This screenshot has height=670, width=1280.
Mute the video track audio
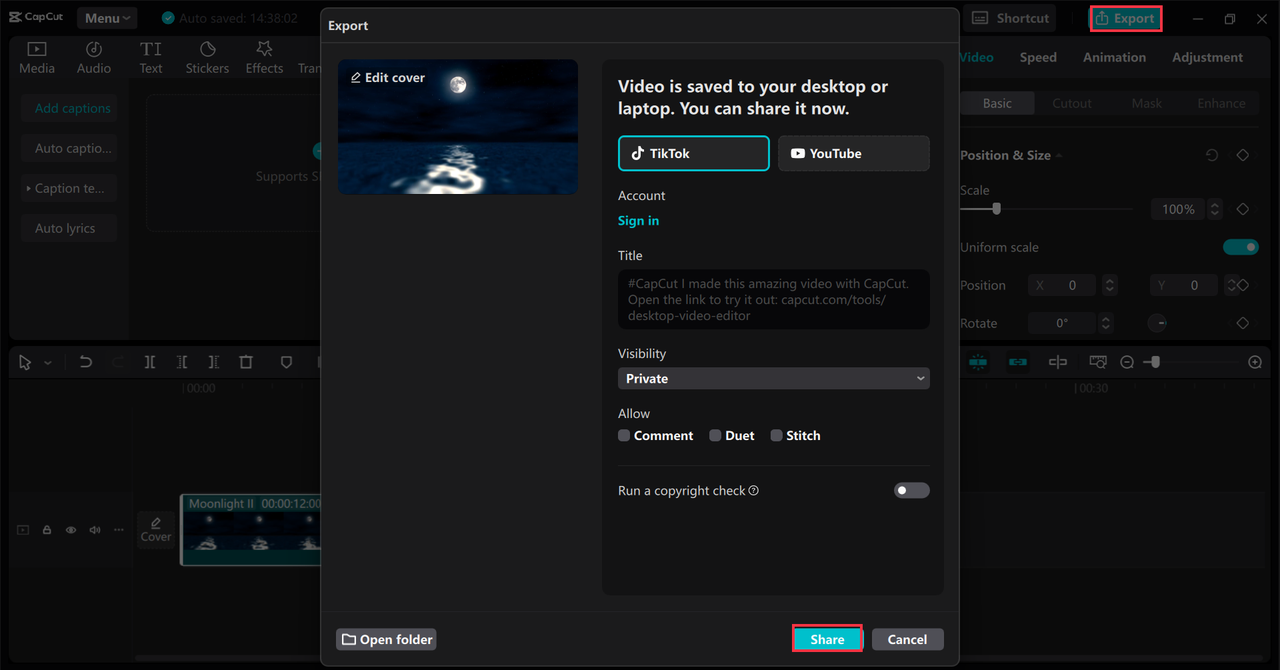pyautogui.click(x=95, y=530)
